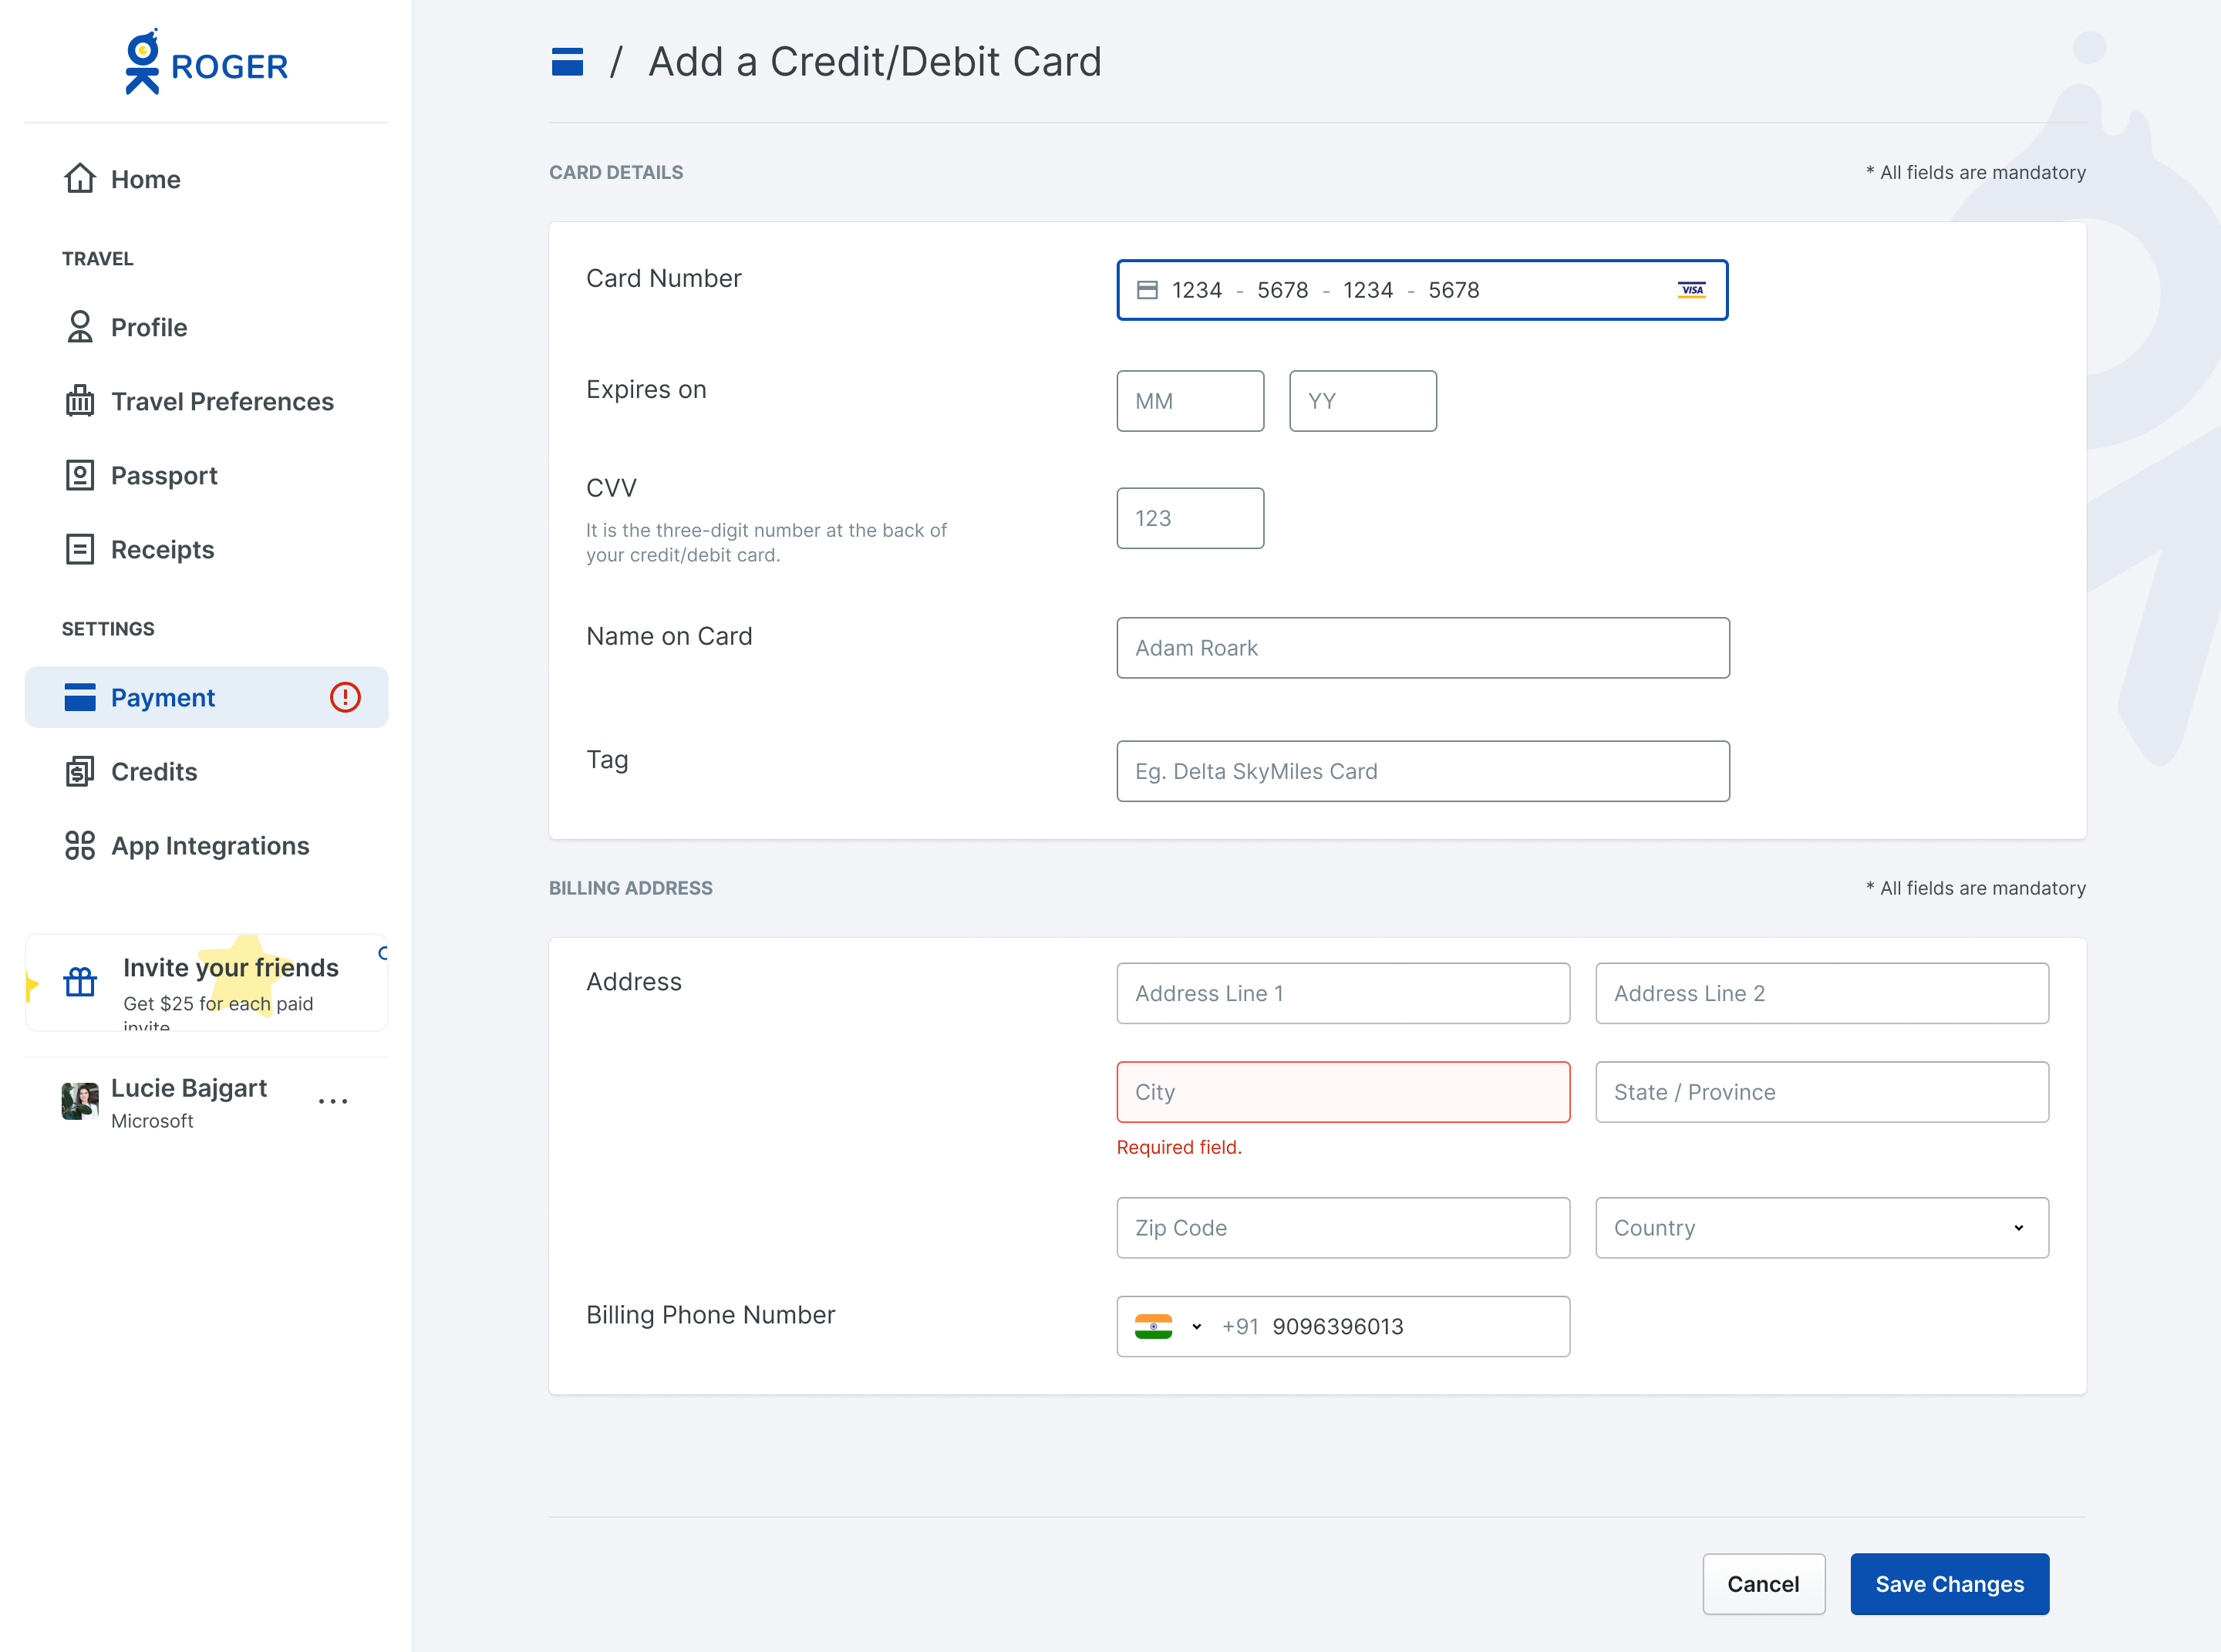Click Lucie Bajgart's avatar thumbnail
The width and height of the screenshot is (2221, 1652).
(x=80, y=1101)
